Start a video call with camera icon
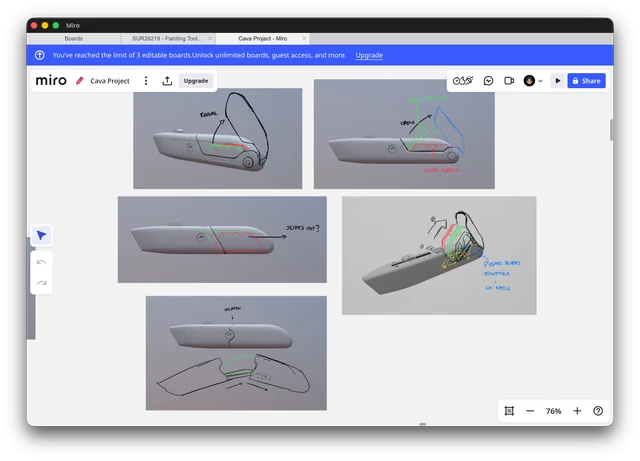The height and width of the screenshot is (461, 640). point(509,81)
